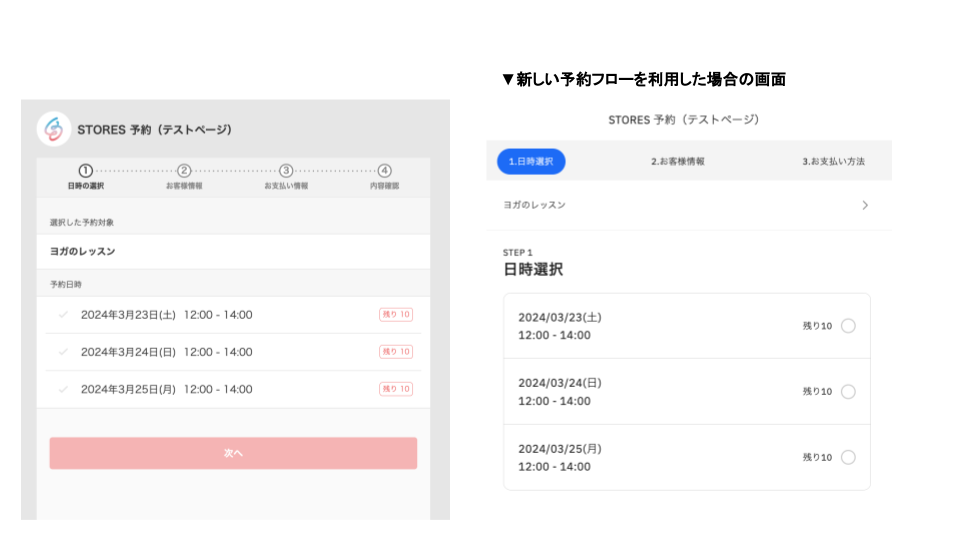Click the pink 次へ button
Image resolution: width=960 pixels, height=540 pixels.
coord(233,453)
